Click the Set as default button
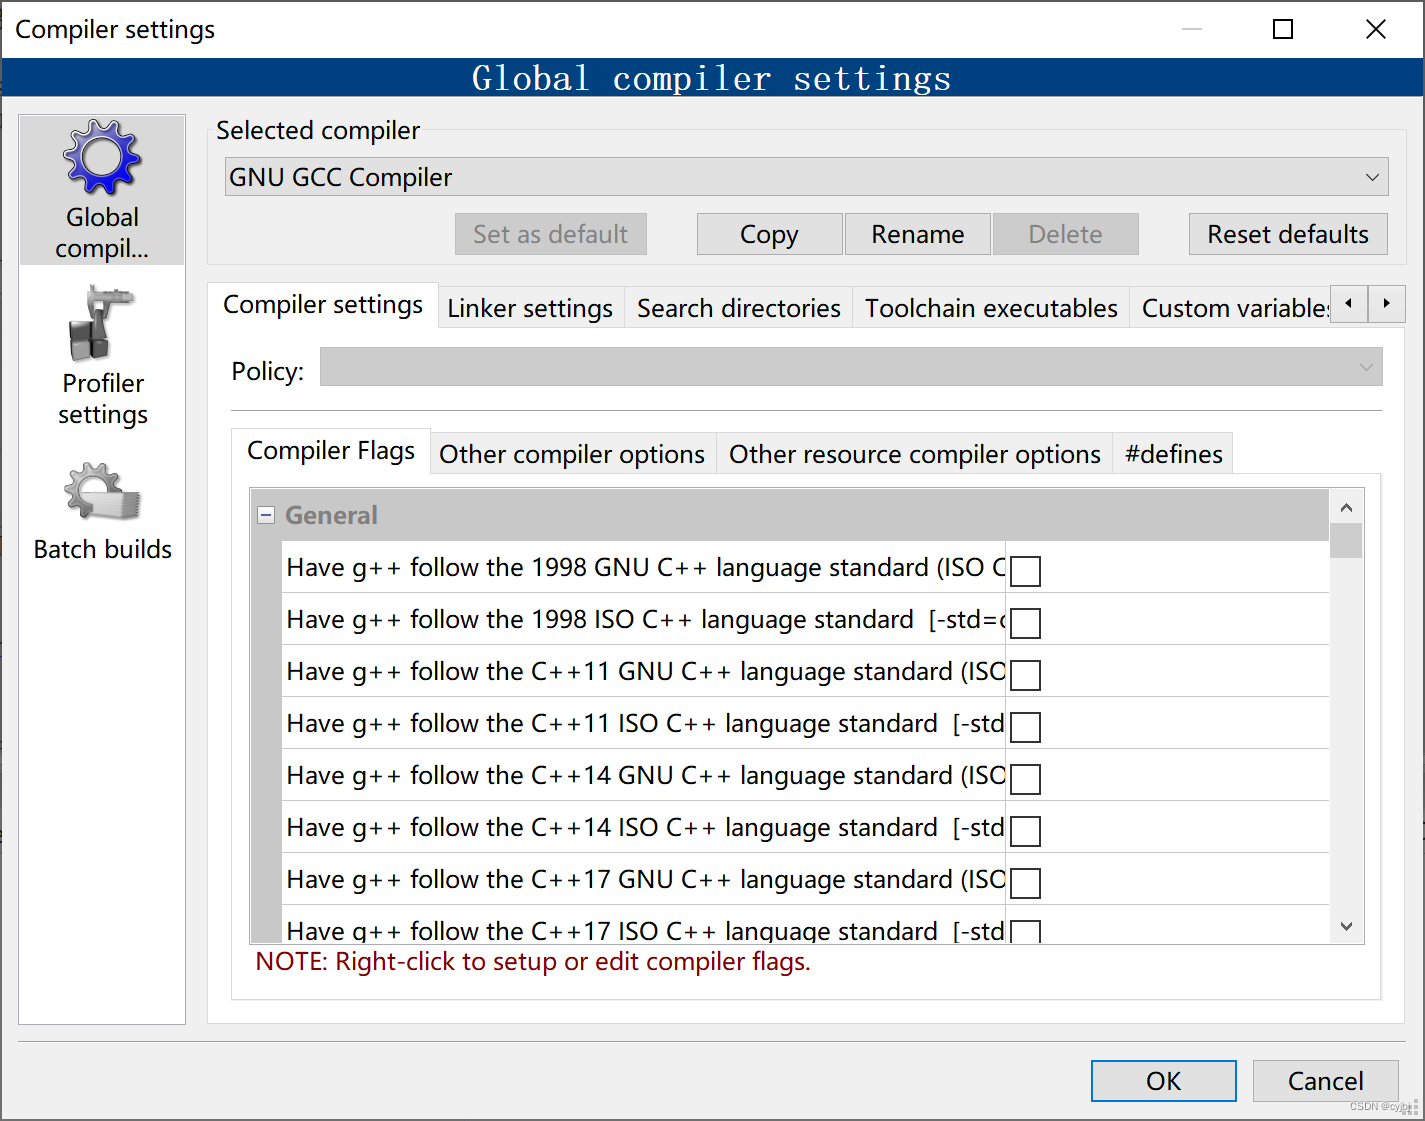 (x=551, y=234)
